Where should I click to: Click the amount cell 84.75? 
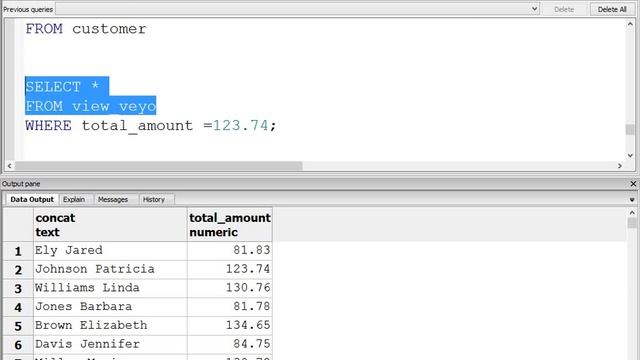pyautogui.click(x=230, y=344)
